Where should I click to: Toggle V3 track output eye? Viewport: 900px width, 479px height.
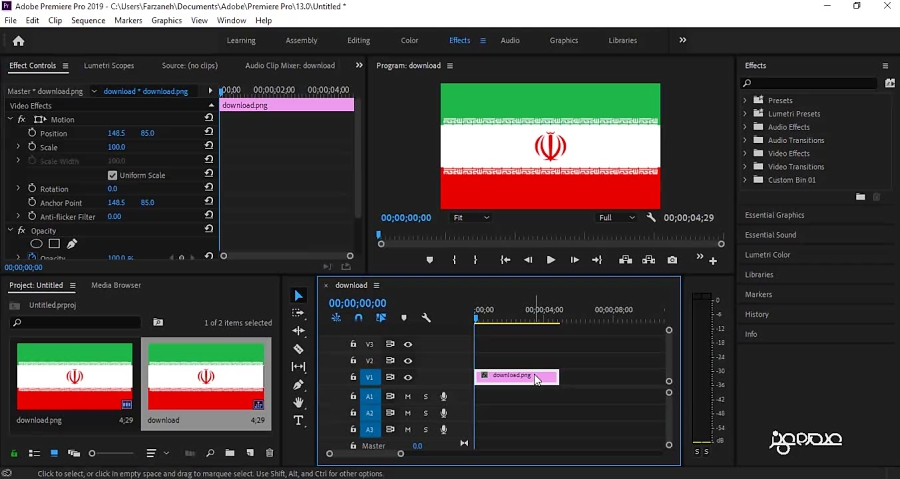pos(408,344)
